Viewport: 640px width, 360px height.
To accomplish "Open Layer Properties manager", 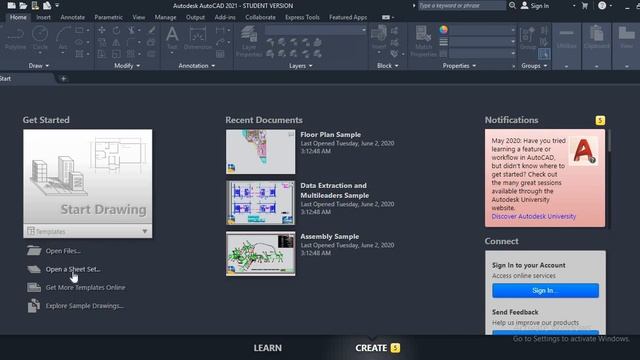I will click(249, 41).
